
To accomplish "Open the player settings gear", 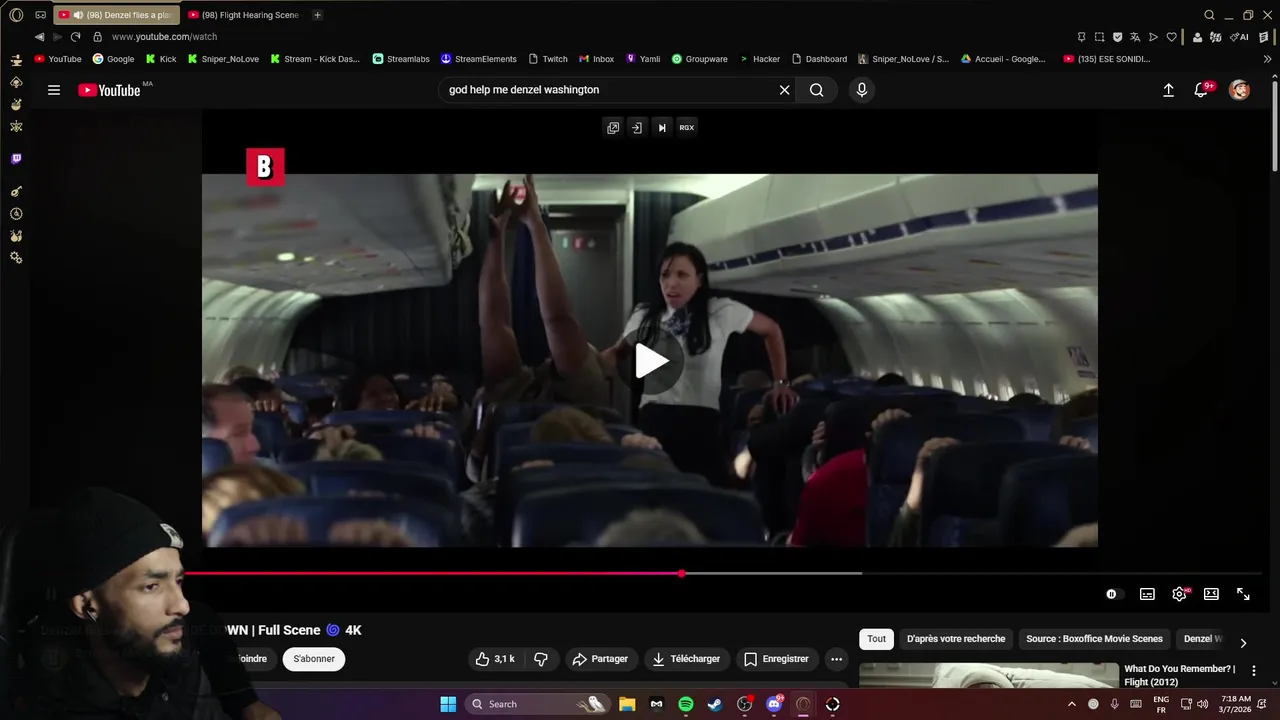I will (x=1179, y=594).
